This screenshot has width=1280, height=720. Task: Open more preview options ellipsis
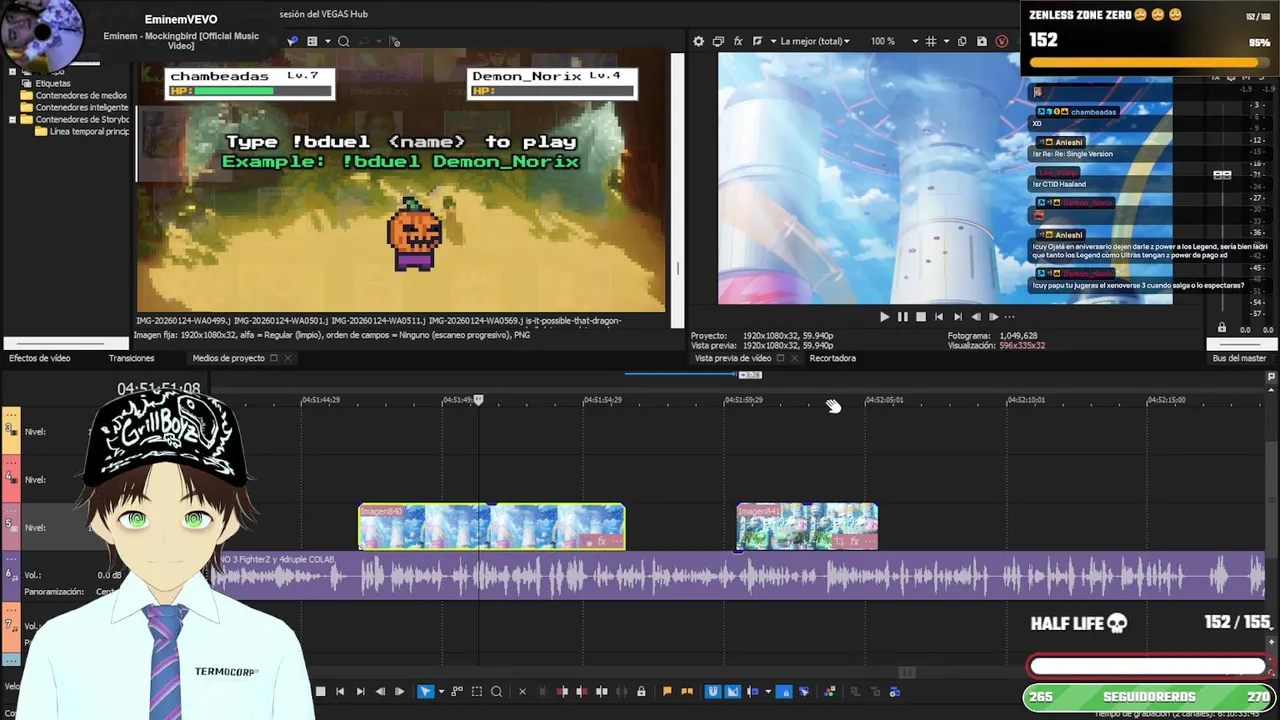coord(1010,317)
